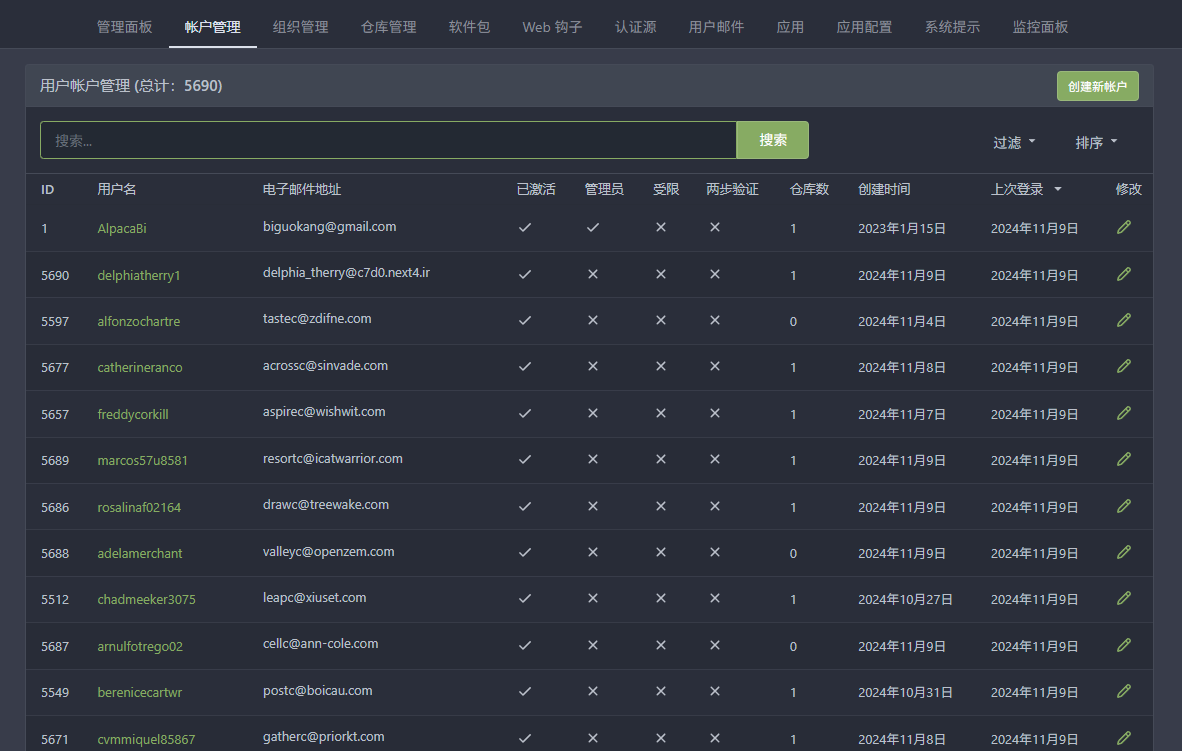Open the AlpacaBi username link
This screenshot has width=1182, height=751.
point(122,229)
